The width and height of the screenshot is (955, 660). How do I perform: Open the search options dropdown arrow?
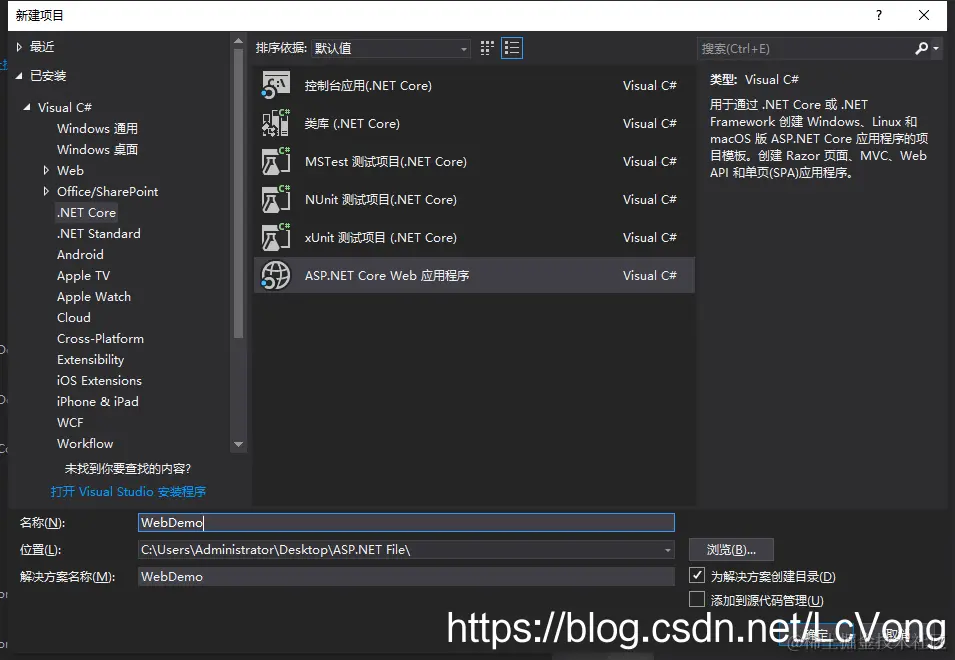pyautogui.click(x=936, y=48)
